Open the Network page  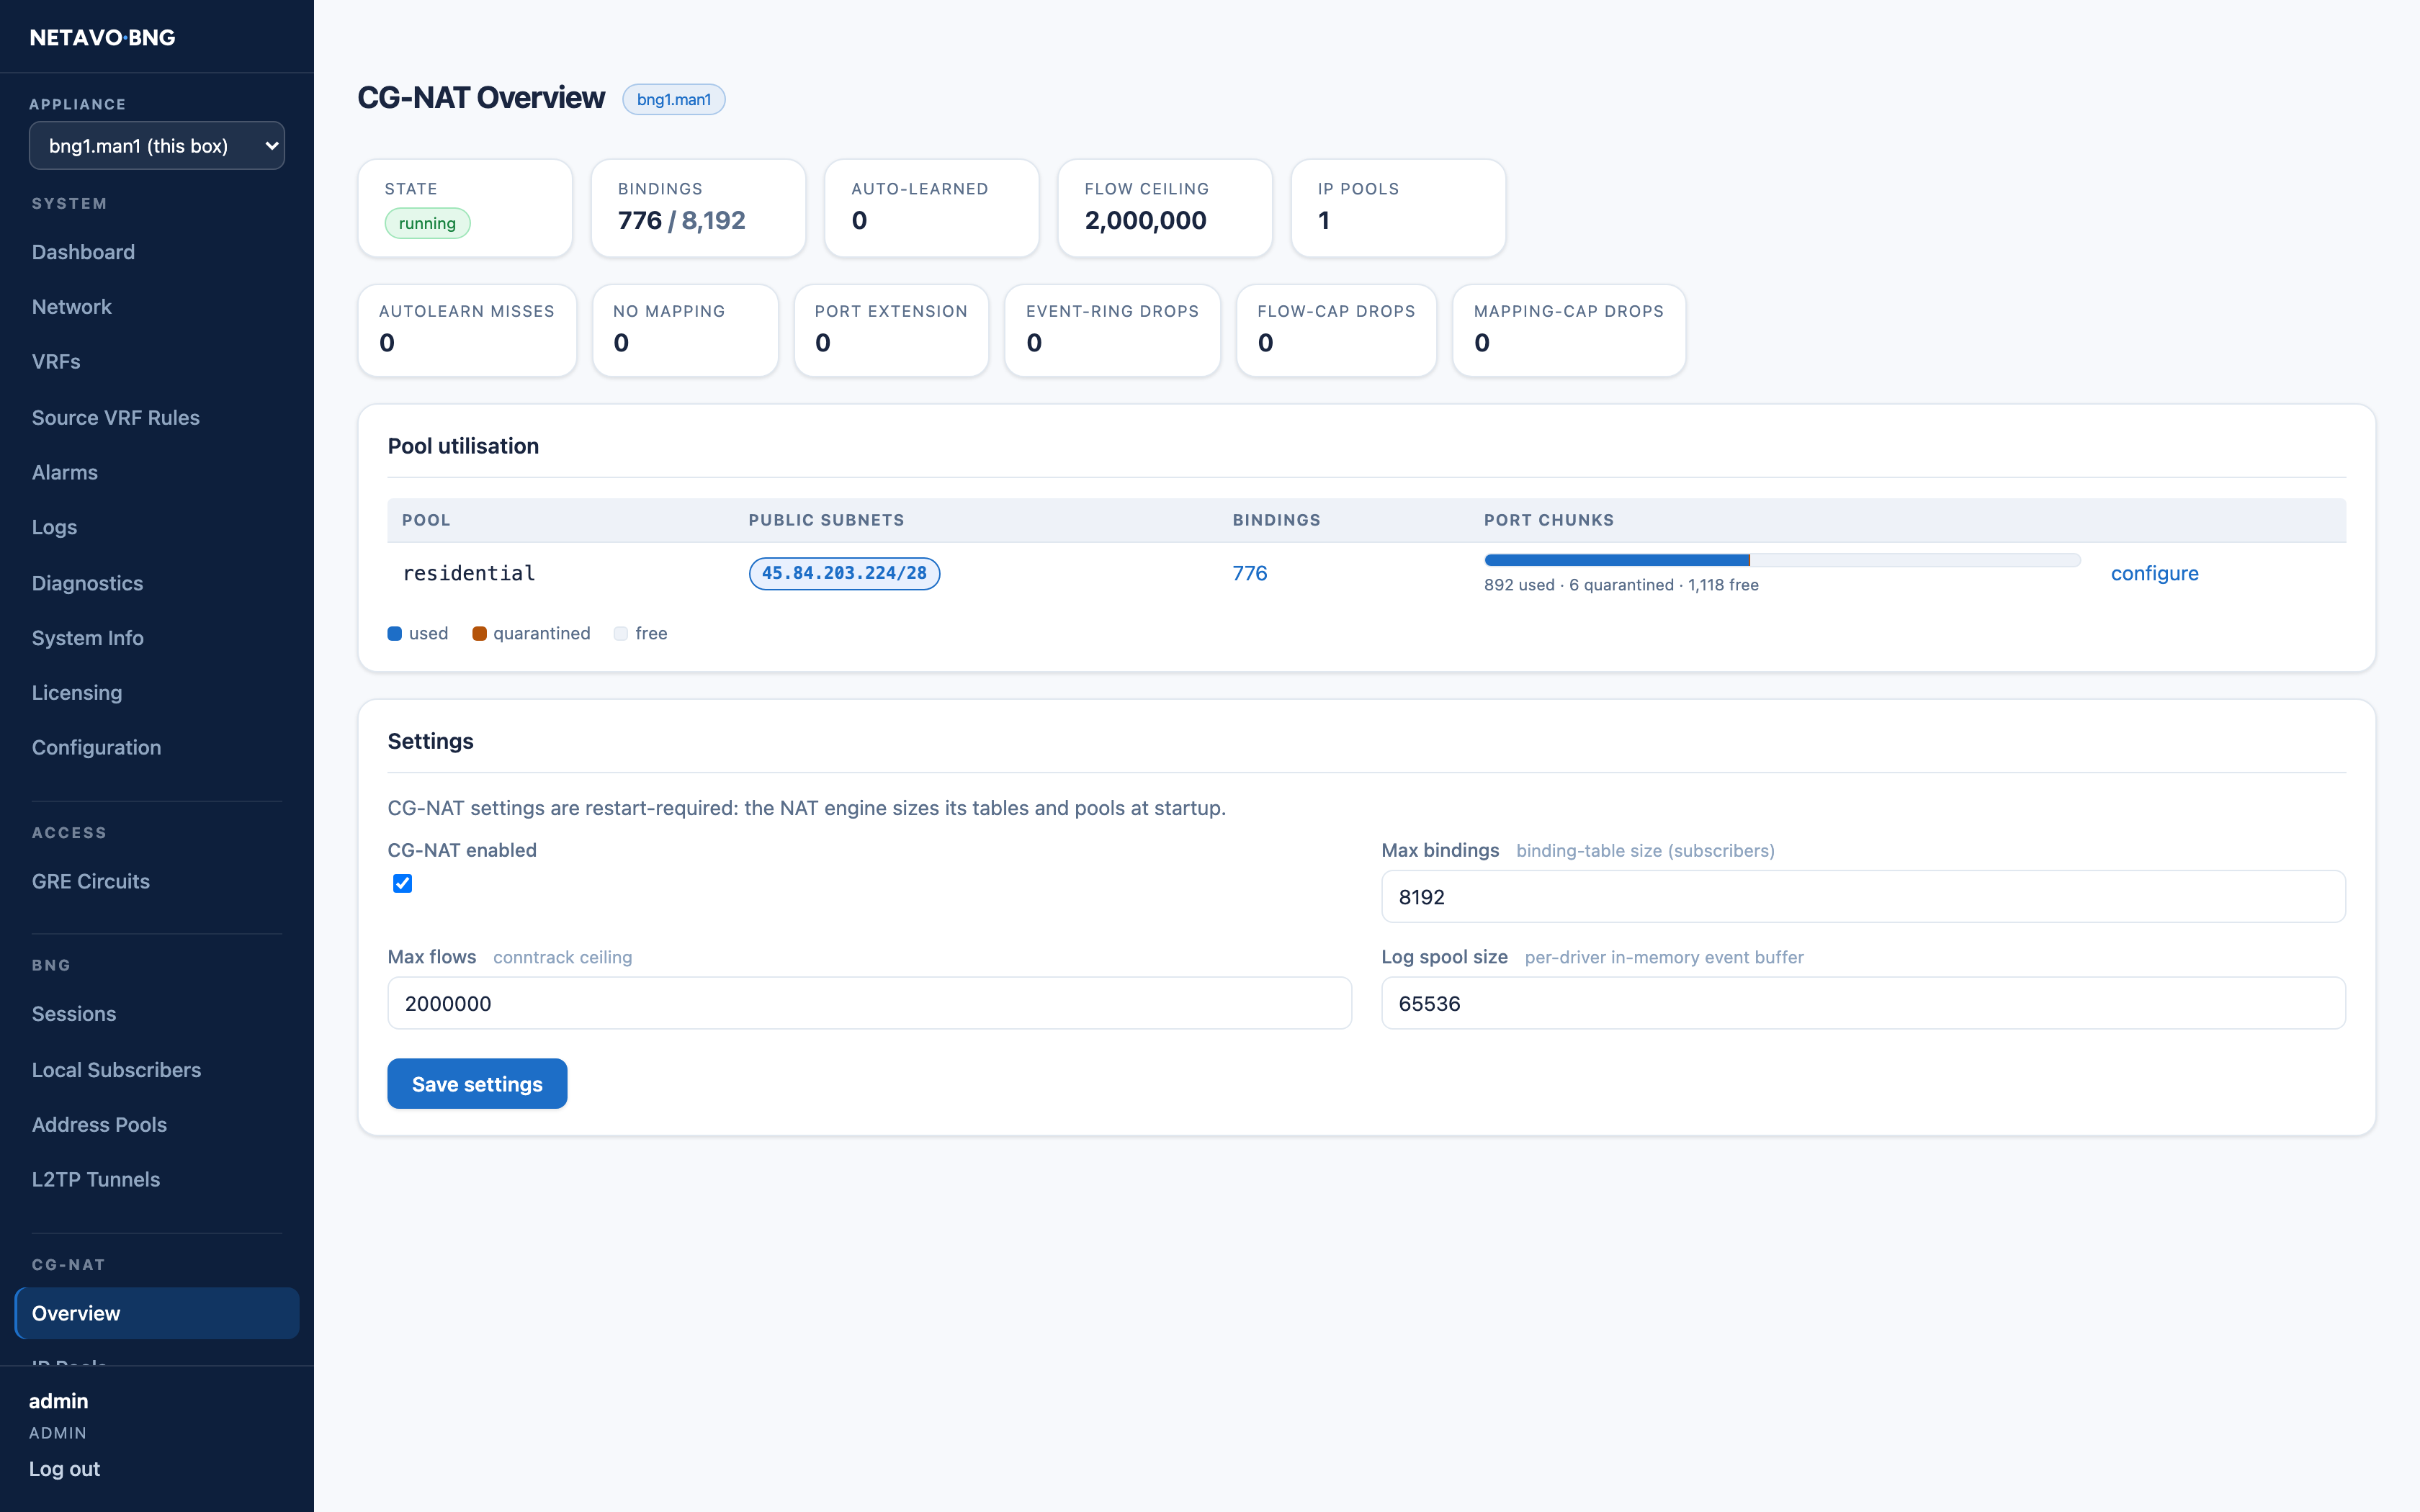(71, 307)
